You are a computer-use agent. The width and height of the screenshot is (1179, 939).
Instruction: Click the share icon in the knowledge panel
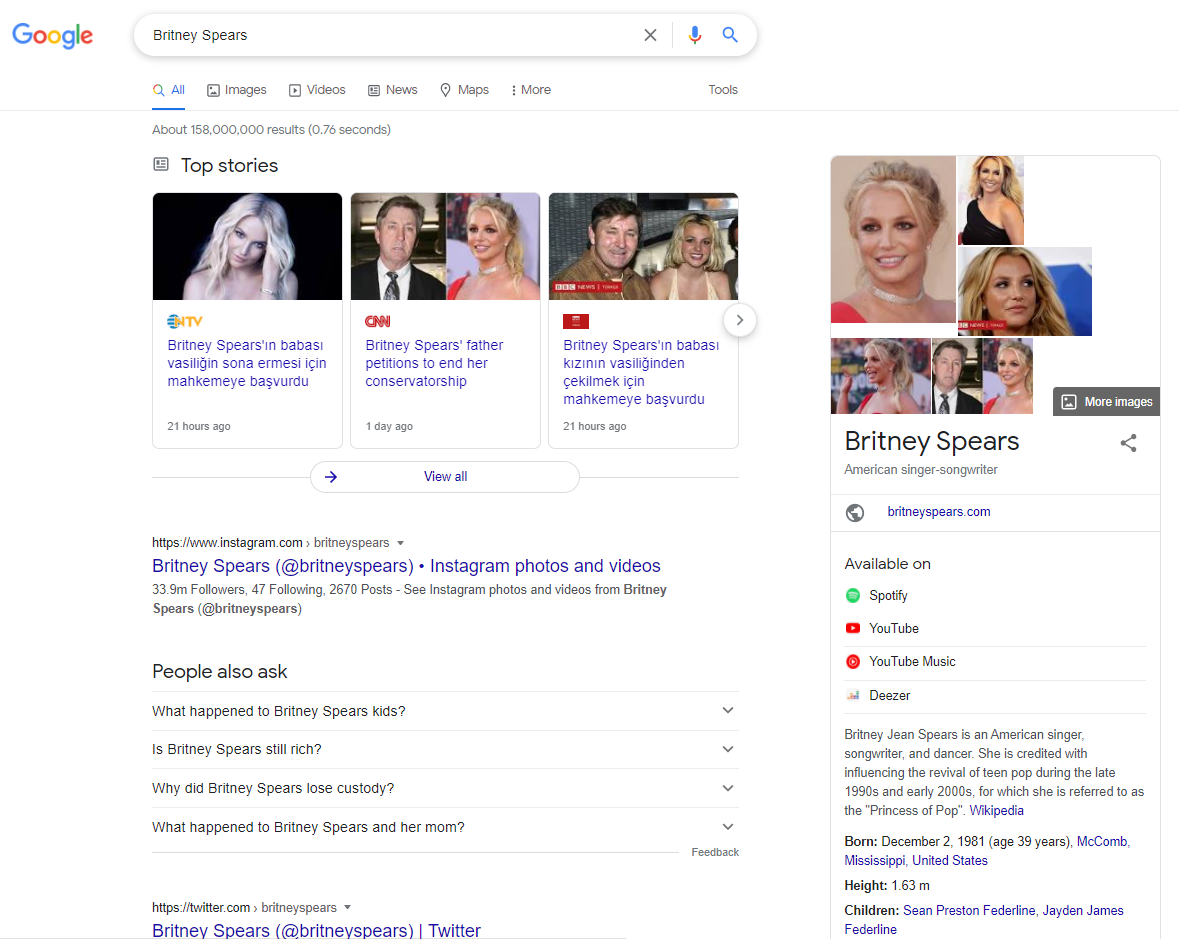[1128, 443]
